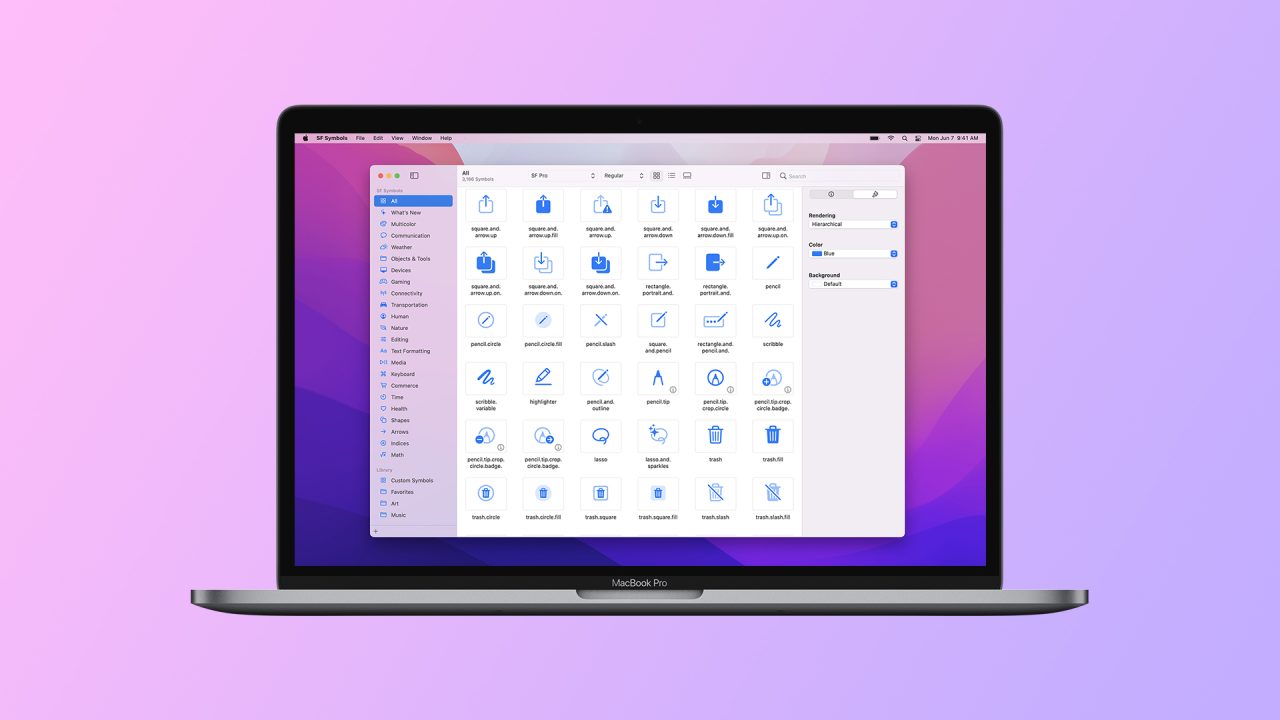Click the lasso symbol tile

pyautogui.click(x=600, y=436)
